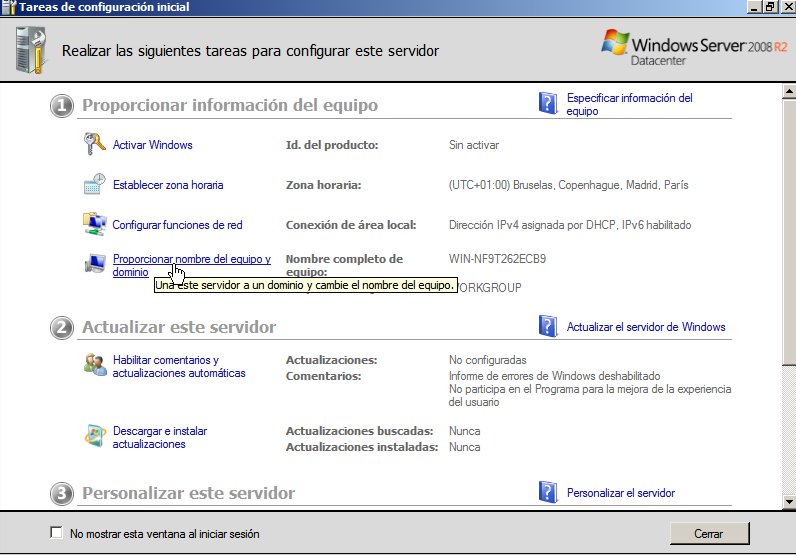This screenshot has height=555, width=796.
Task: Open Proporcionar nombre del equipo y dominio
Action: point(191,265)
